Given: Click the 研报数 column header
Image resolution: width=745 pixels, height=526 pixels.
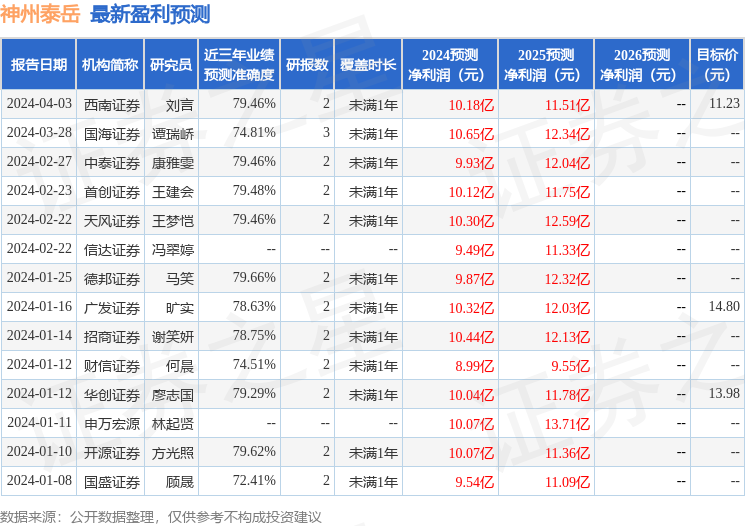Looking at the screenshot, I should click(x=307, y=64).
